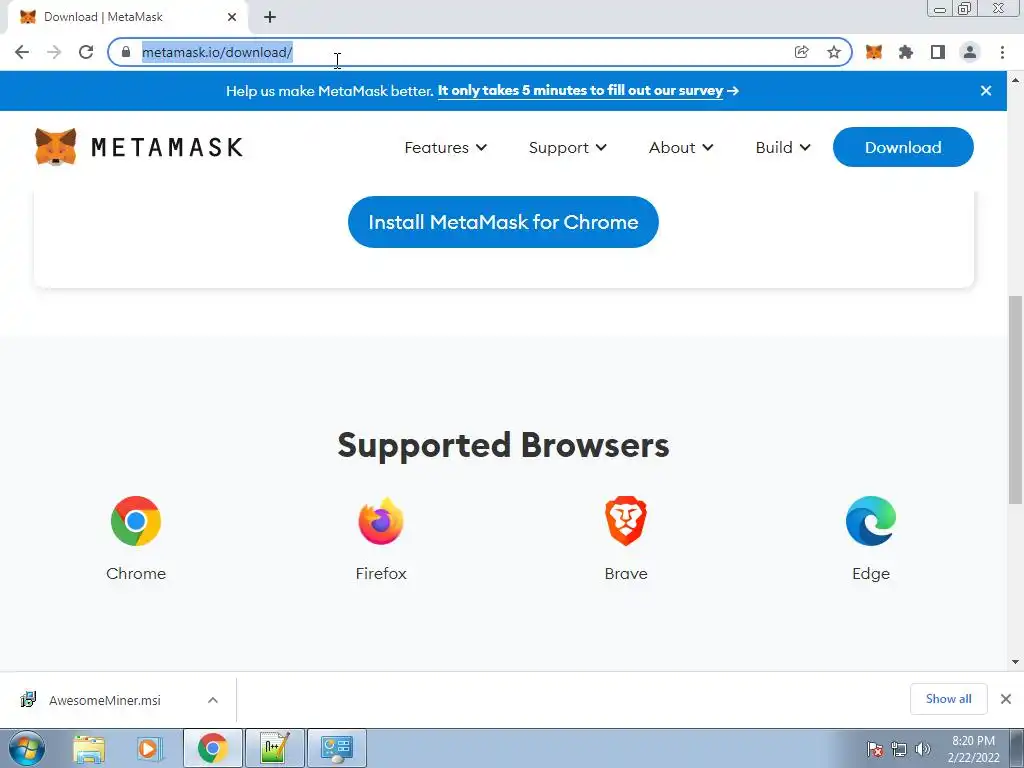1024x768 pixels.
Task: Switch to Chrome in the taskbar
Action: click(x=213, y=748)
